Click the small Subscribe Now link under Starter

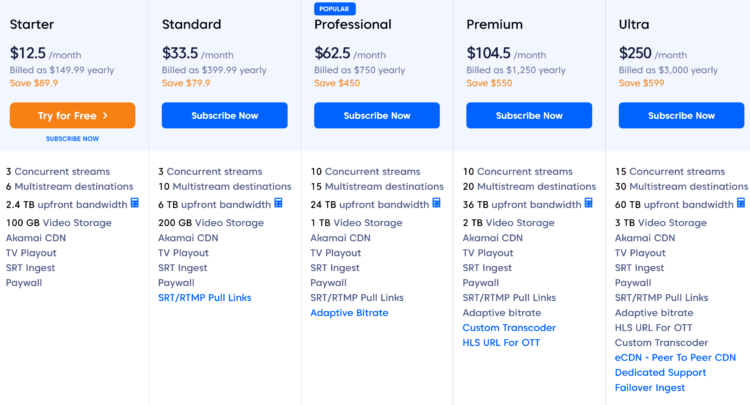tap(72, 139)
